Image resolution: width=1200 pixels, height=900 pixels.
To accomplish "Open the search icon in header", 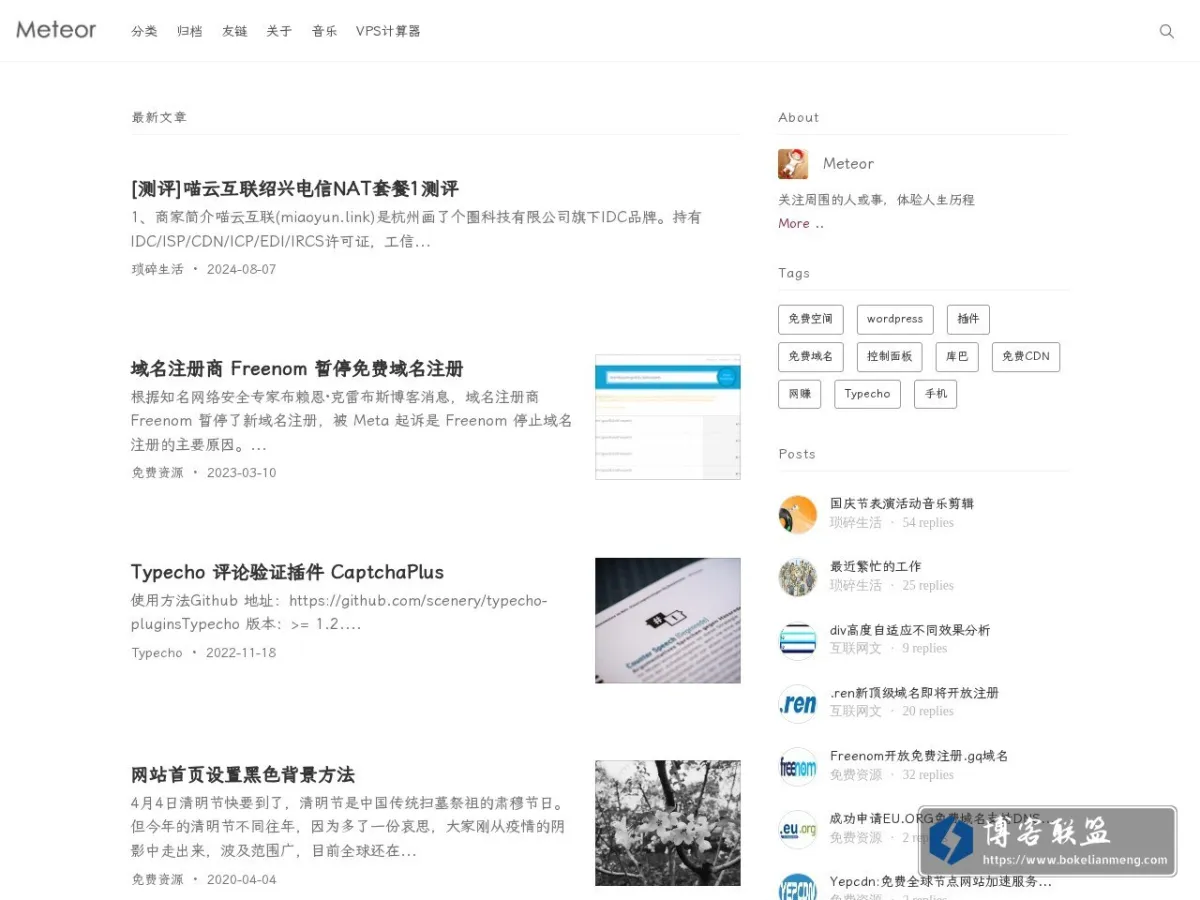I will pos(1166,31).
